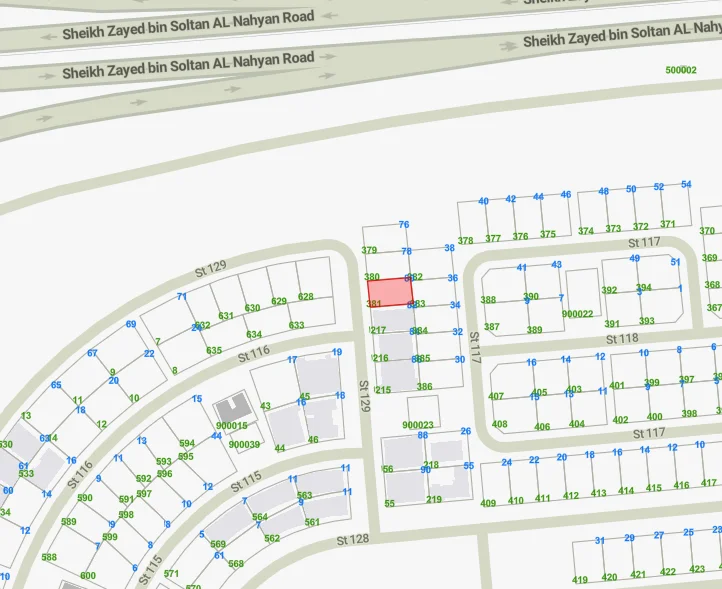Viewport: 722px width, 589px height.
Task: Select plot 900039
Action: pyautogui.click(x=244, y=445)
